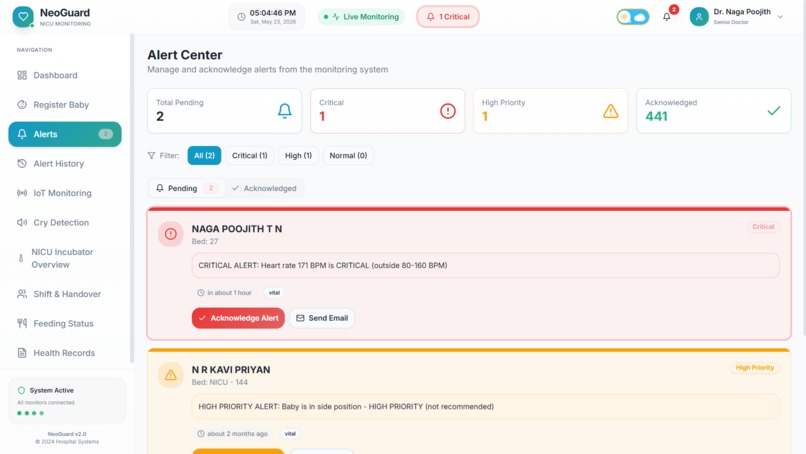Click the 'Critical' label on first alert card
Viewport: 806px width, 454px height.
pos(763,227)
